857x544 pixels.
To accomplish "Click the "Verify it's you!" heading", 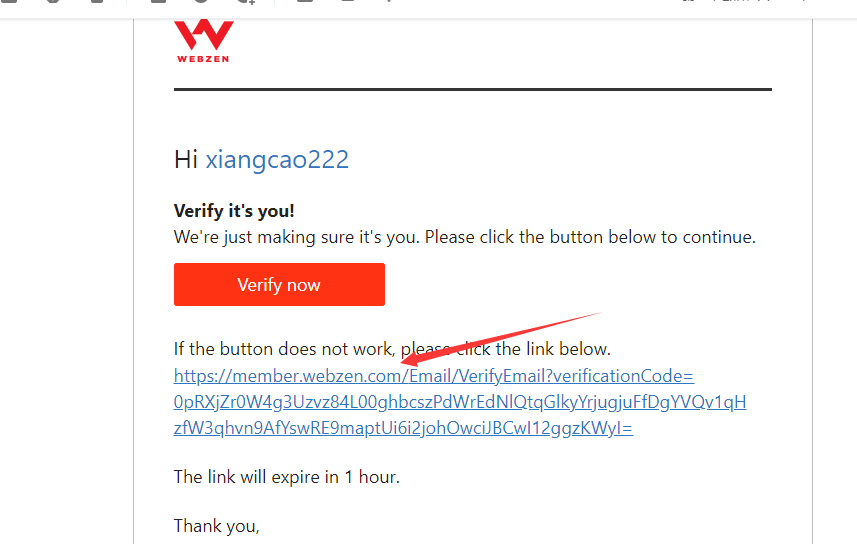I will (234, 211).
